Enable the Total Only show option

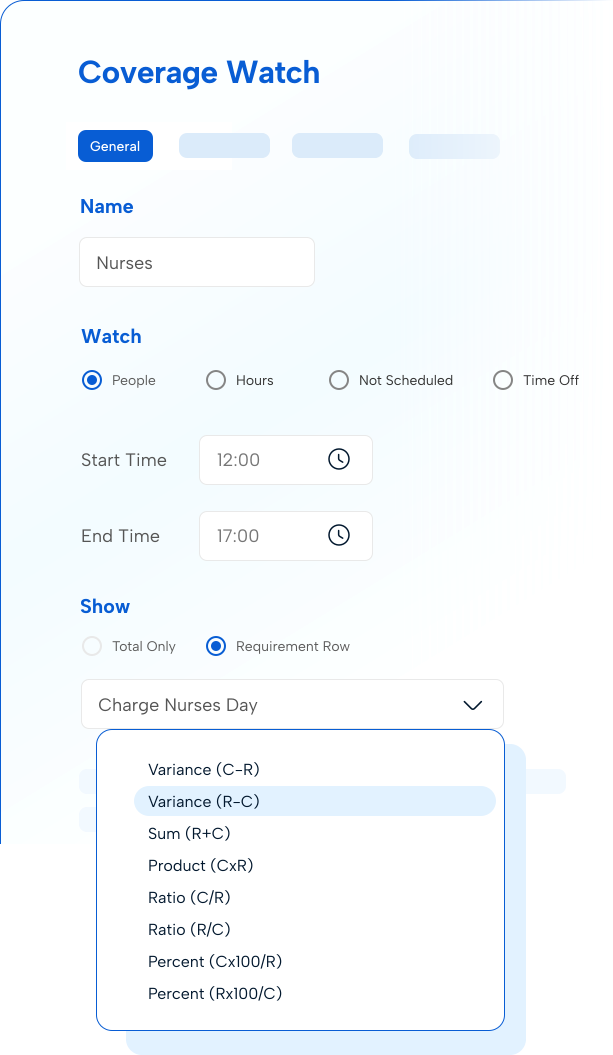pos(91,646)
